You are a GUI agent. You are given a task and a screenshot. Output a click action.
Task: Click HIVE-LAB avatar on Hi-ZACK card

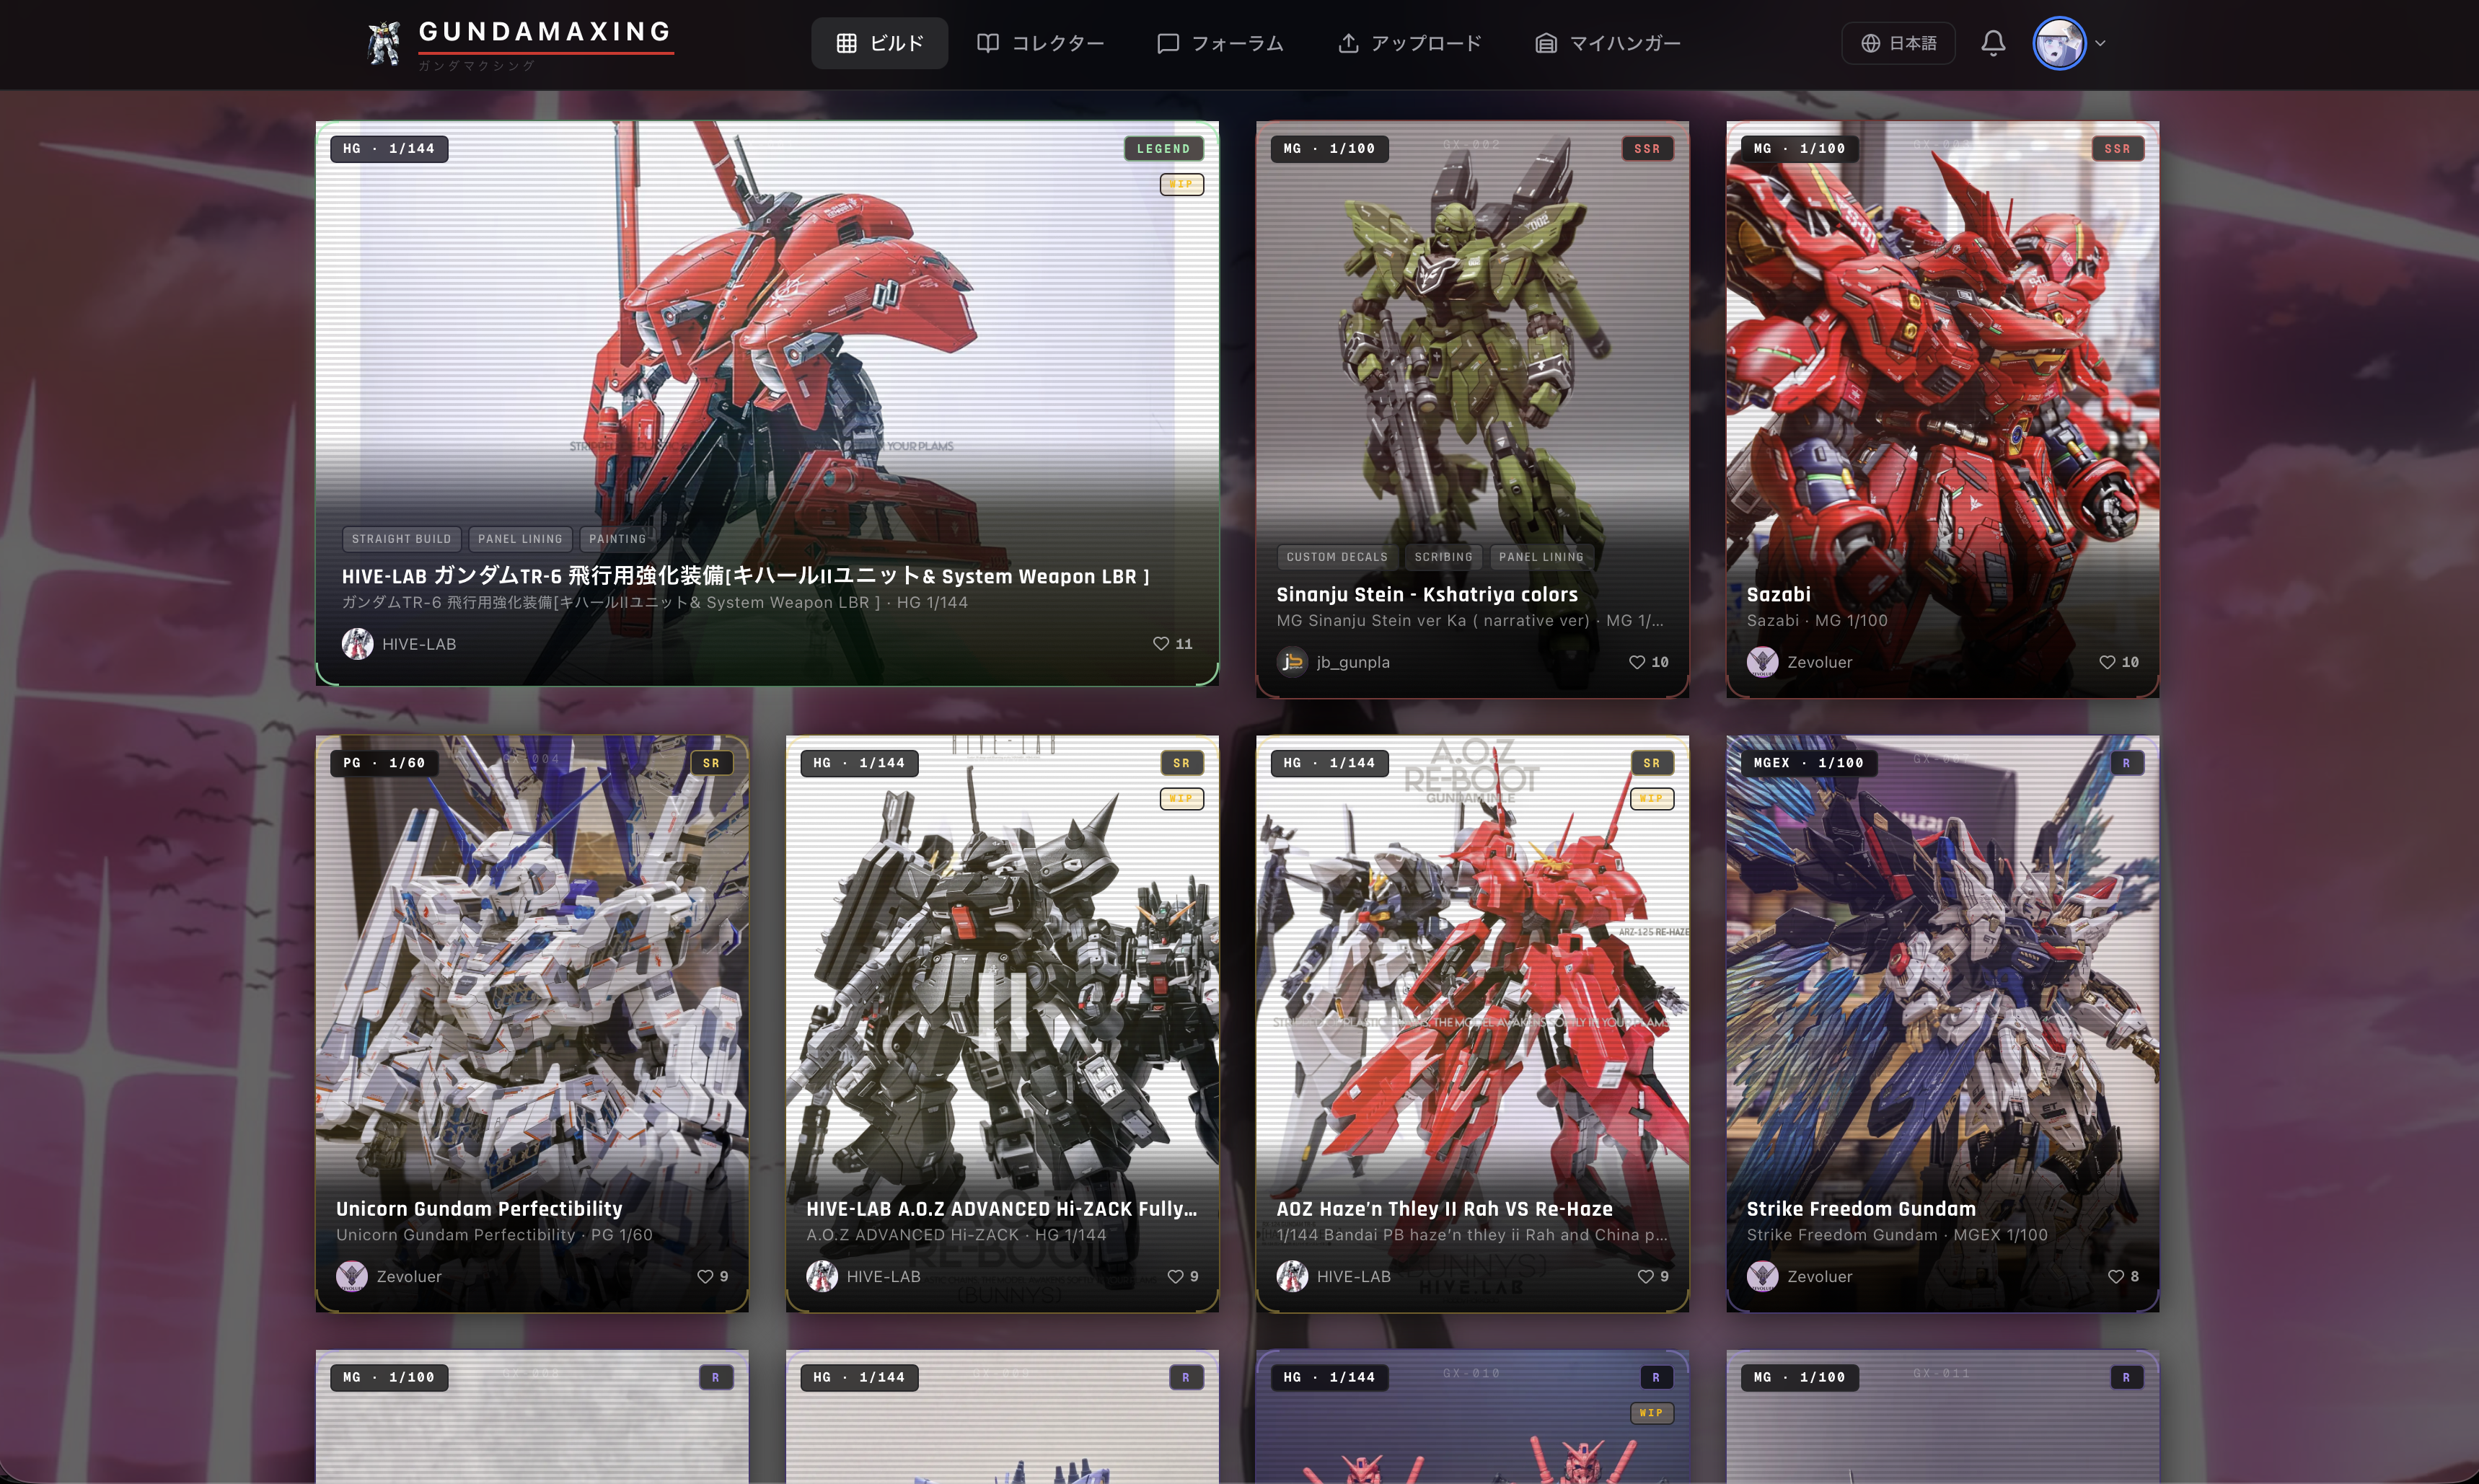[822, 1277]
